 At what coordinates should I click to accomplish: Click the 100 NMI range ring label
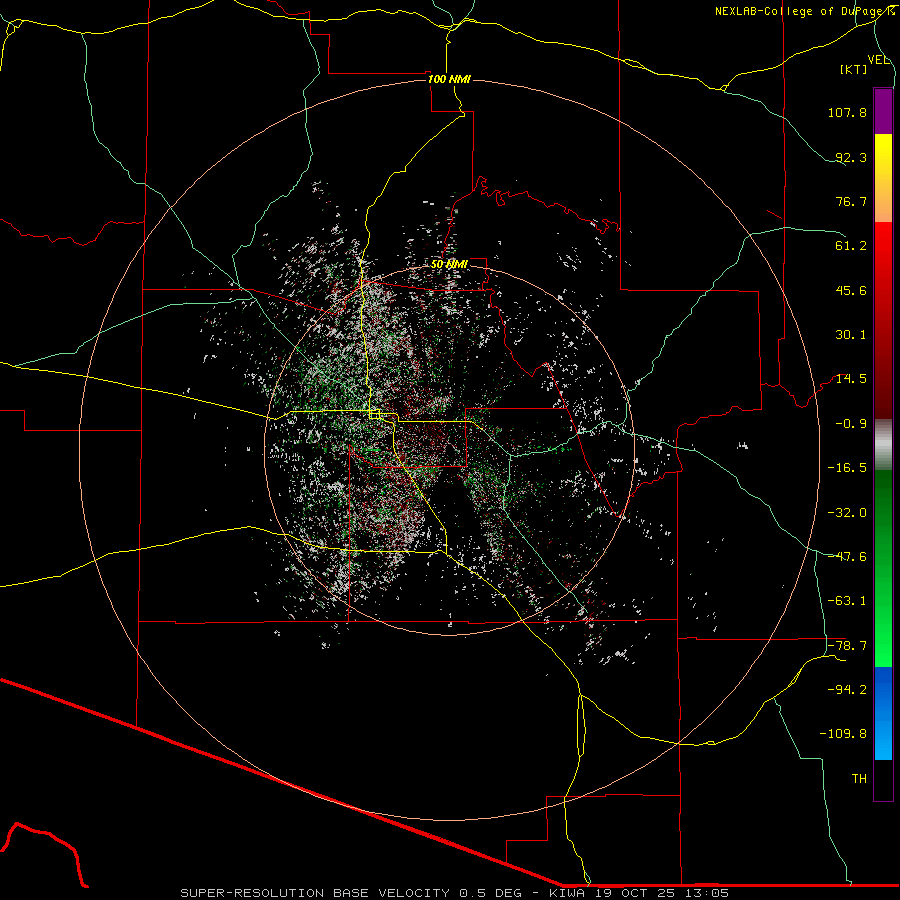click(x=449, y=79)
